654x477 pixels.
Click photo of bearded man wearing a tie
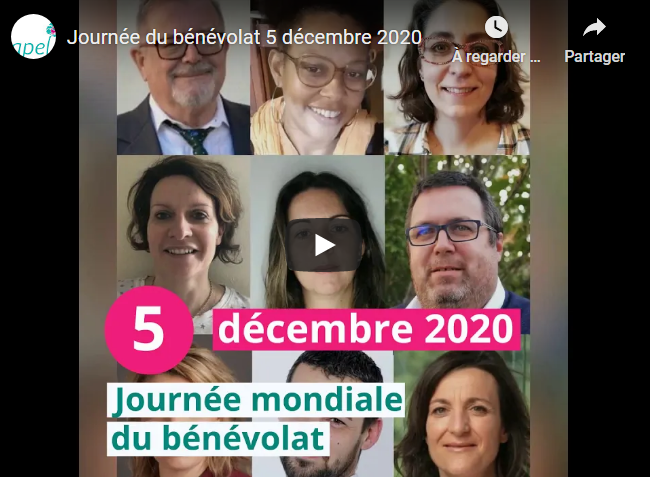tap(184, 78)
